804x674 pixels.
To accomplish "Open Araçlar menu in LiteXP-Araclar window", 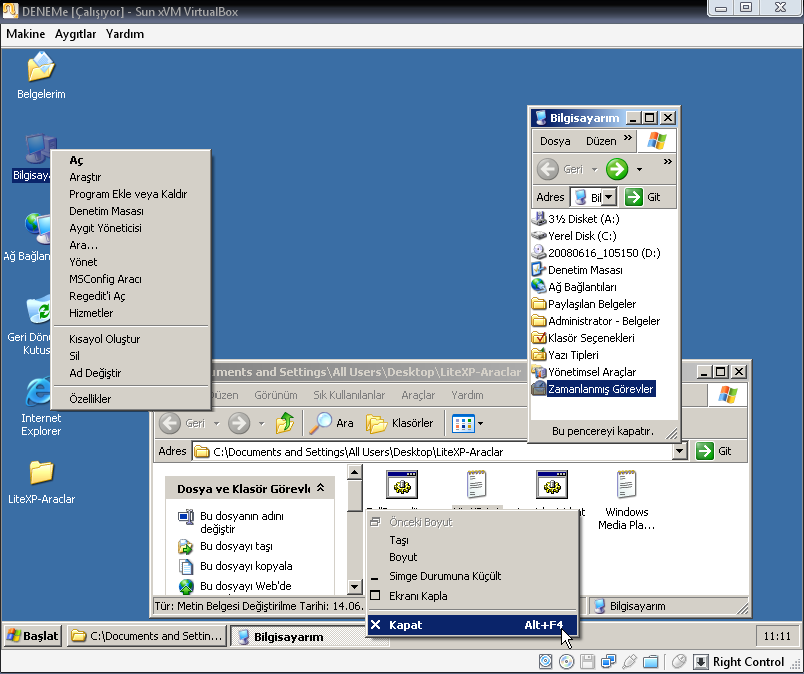I will click(x=418, y=395).
